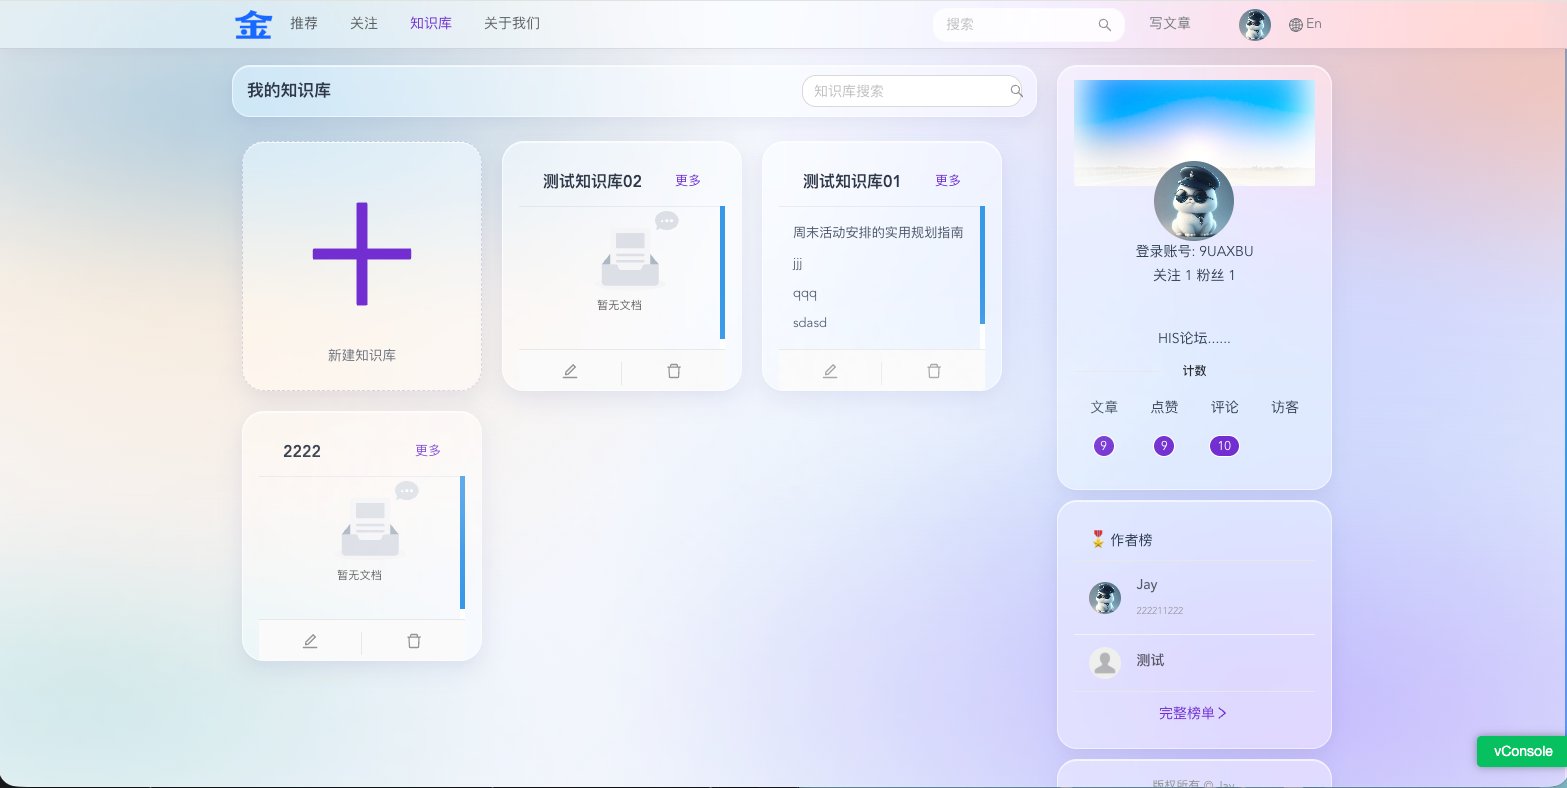The image size is (1567, 788).
Task: Click the HIS论坛...... signature text
Action: [x=1194, y=338]
